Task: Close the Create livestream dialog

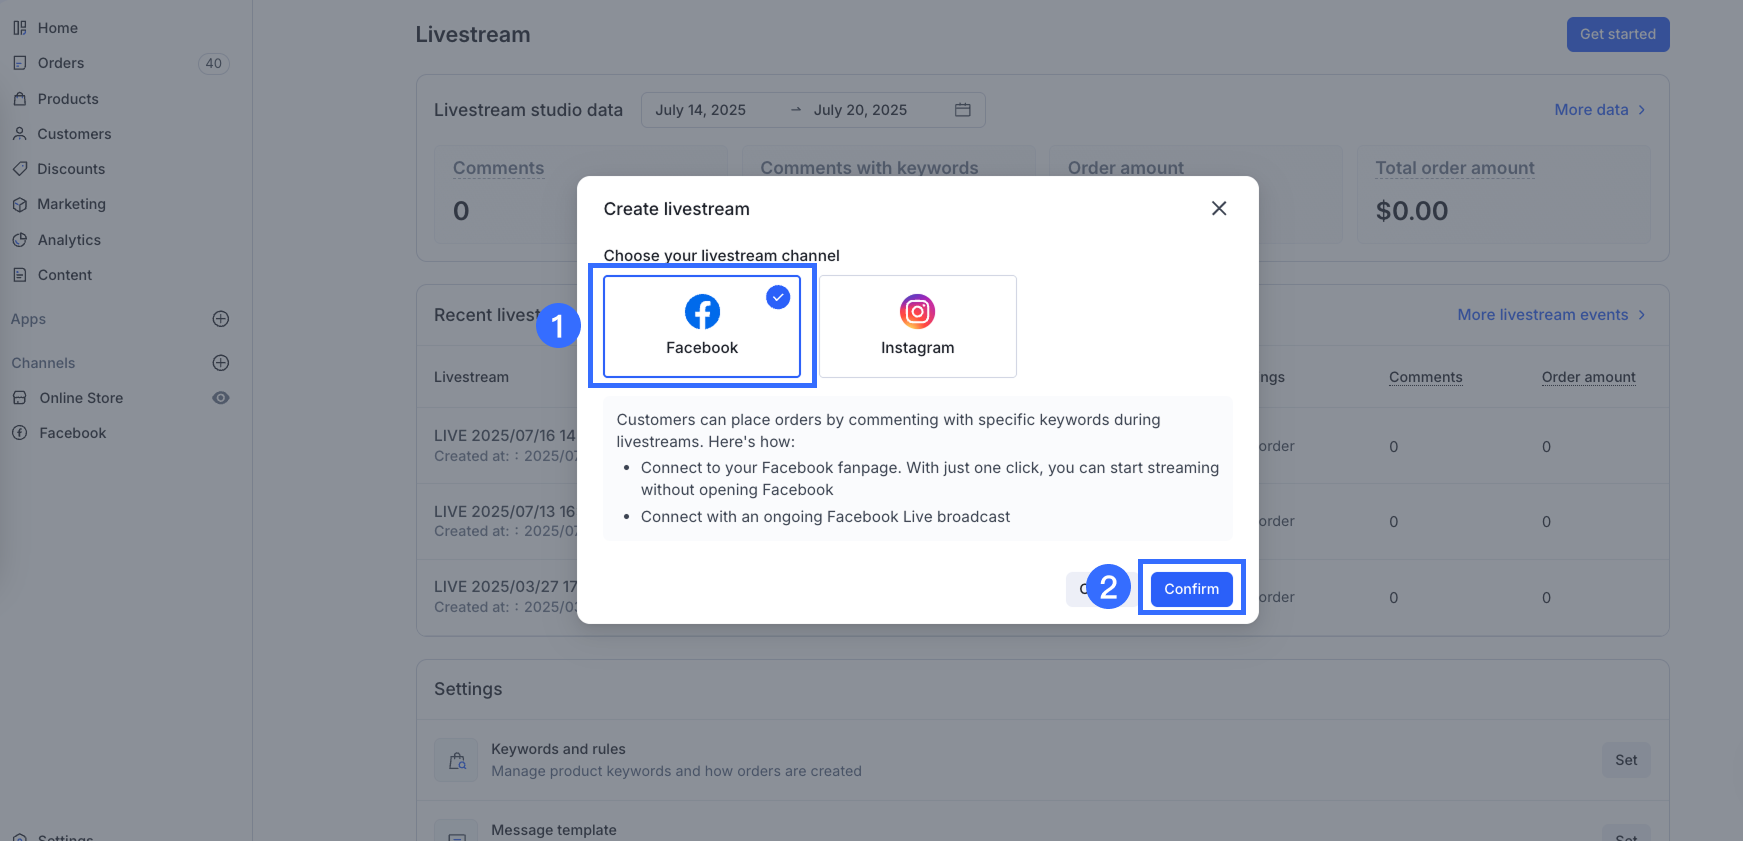Action: coord(1218,208)
